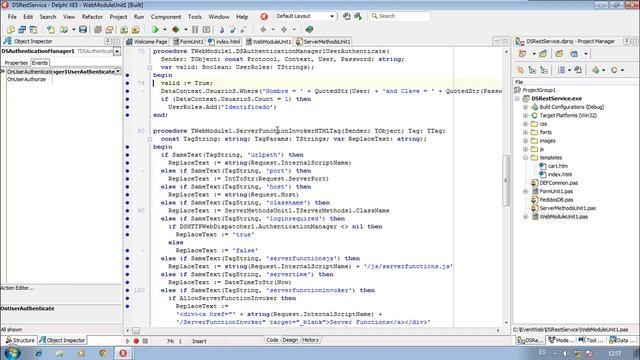Click the macro Stop button
640x360 pixels.
pyautogui.click(x=145, y=341)
